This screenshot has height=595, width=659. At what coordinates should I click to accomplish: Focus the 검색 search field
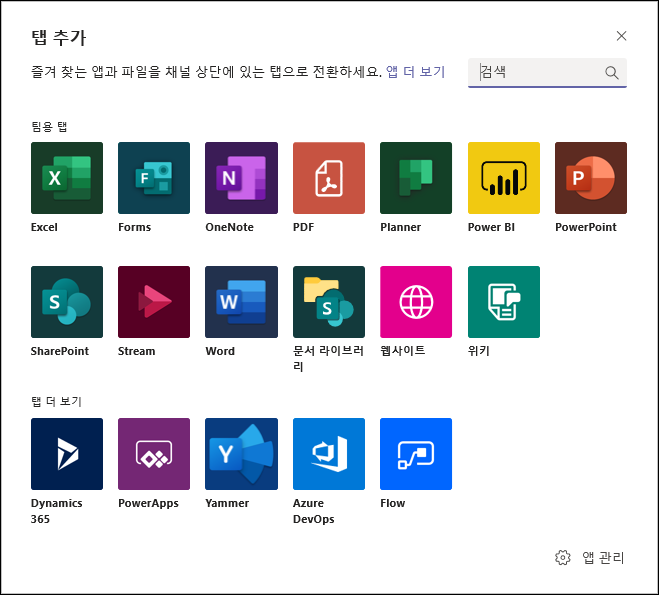[x=547, y=73]
